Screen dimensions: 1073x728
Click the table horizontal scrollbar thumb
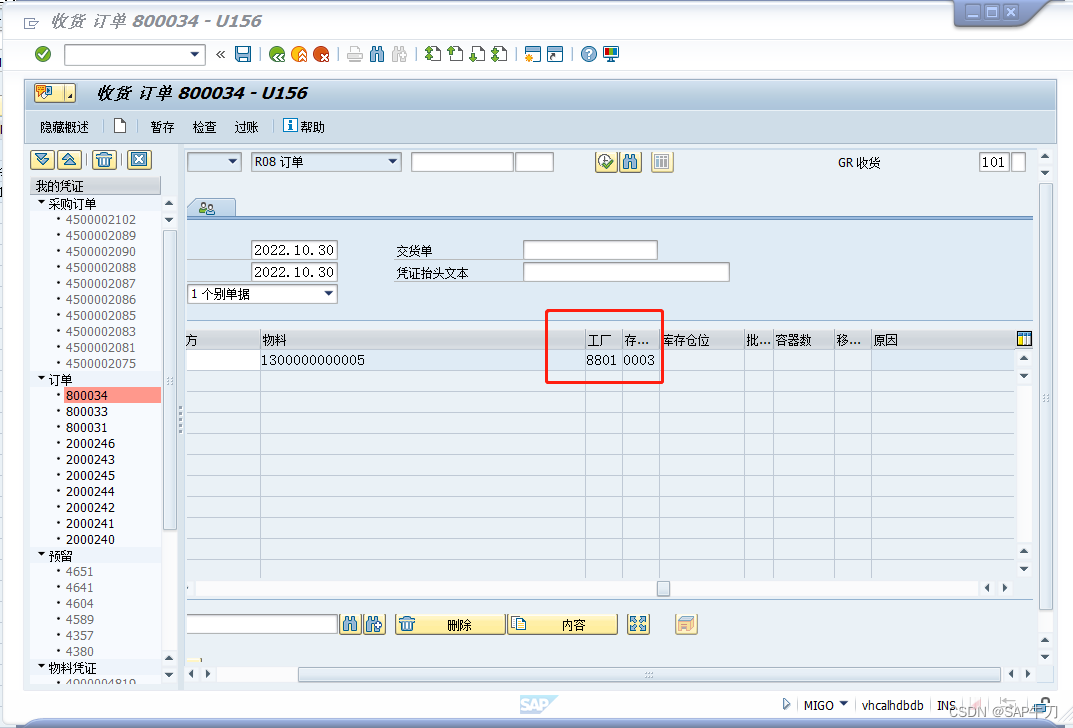tap(663, 588)
